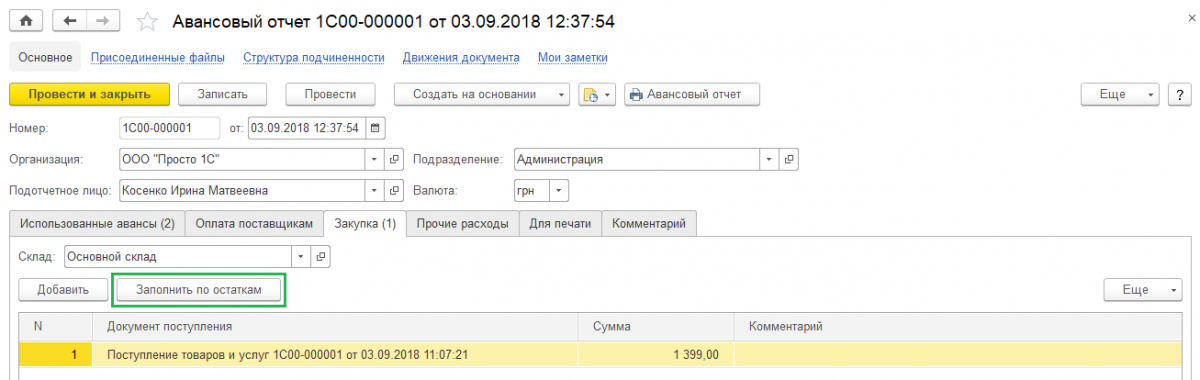Open the Валюта currency dropdown

click(559, 190)
